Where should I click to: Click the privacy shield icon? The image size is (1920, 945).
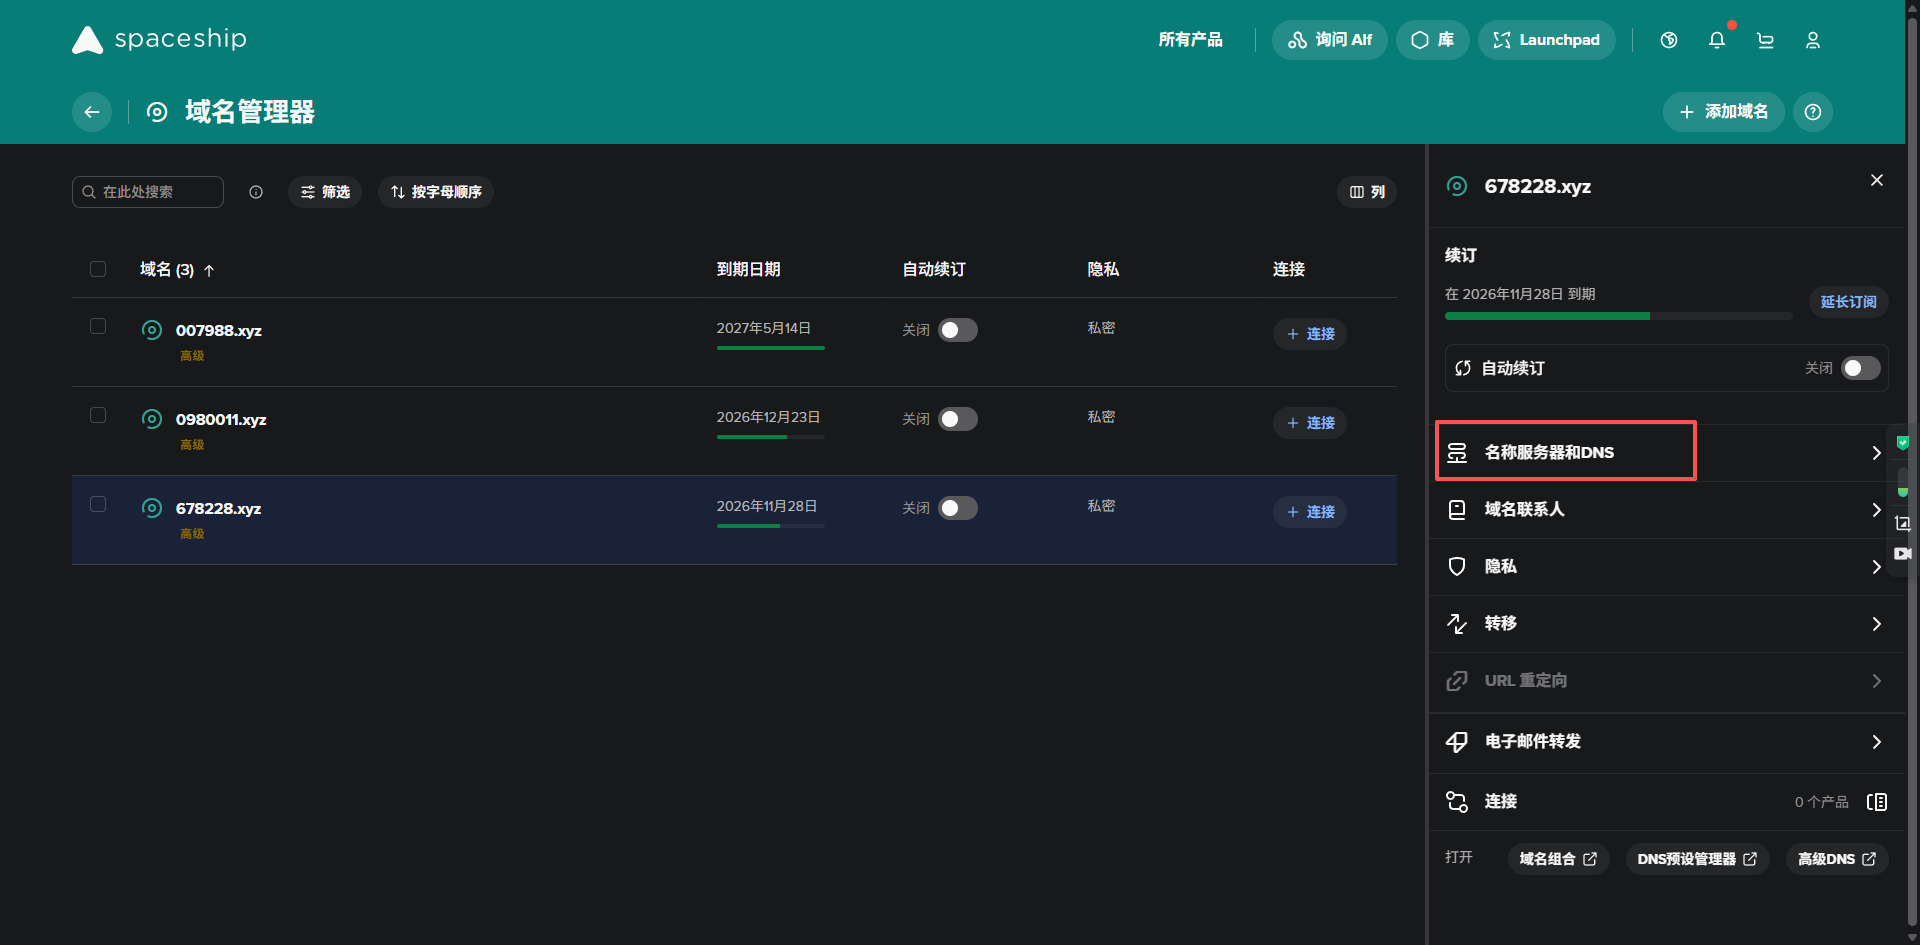click(1457, 567)
